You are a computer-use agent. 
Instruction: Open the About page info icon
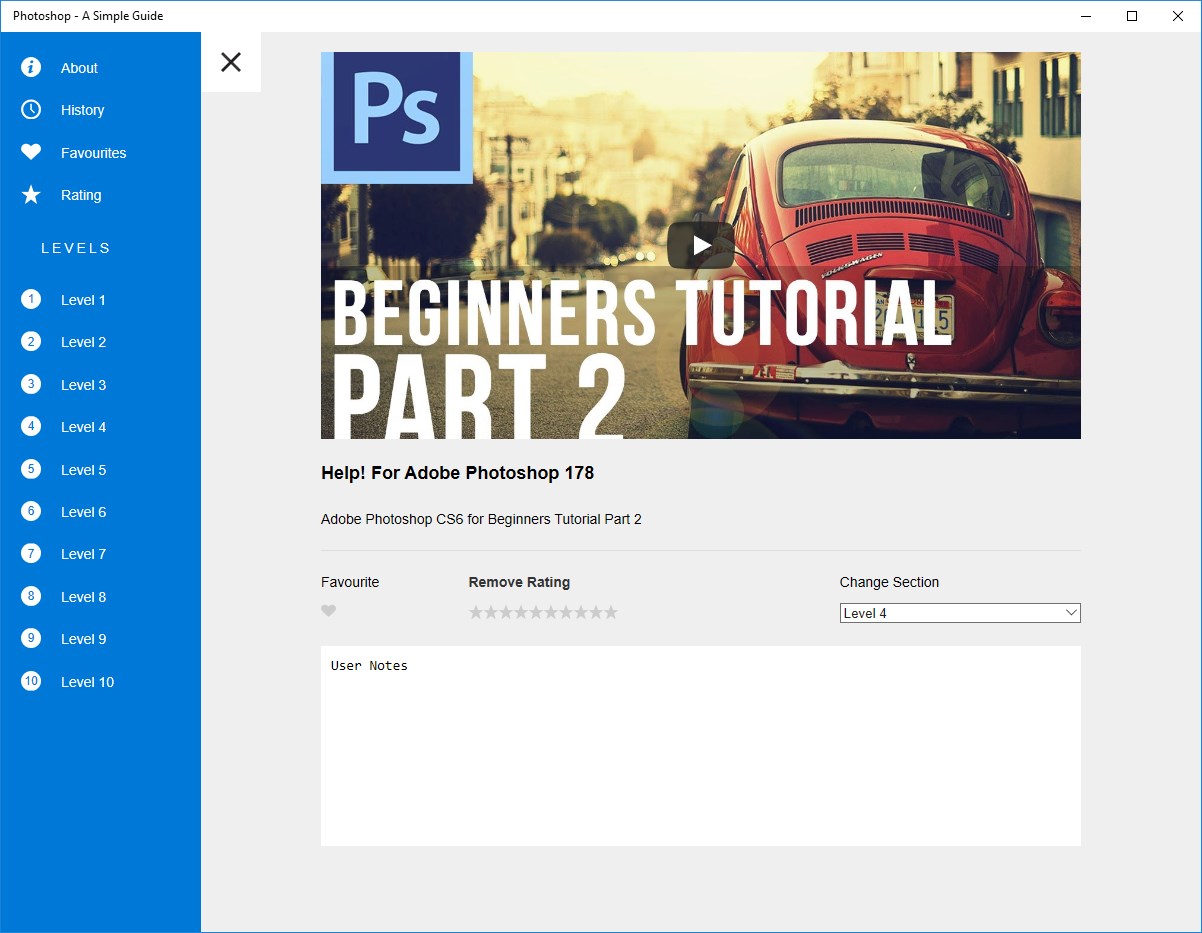[x=31, y=67]
